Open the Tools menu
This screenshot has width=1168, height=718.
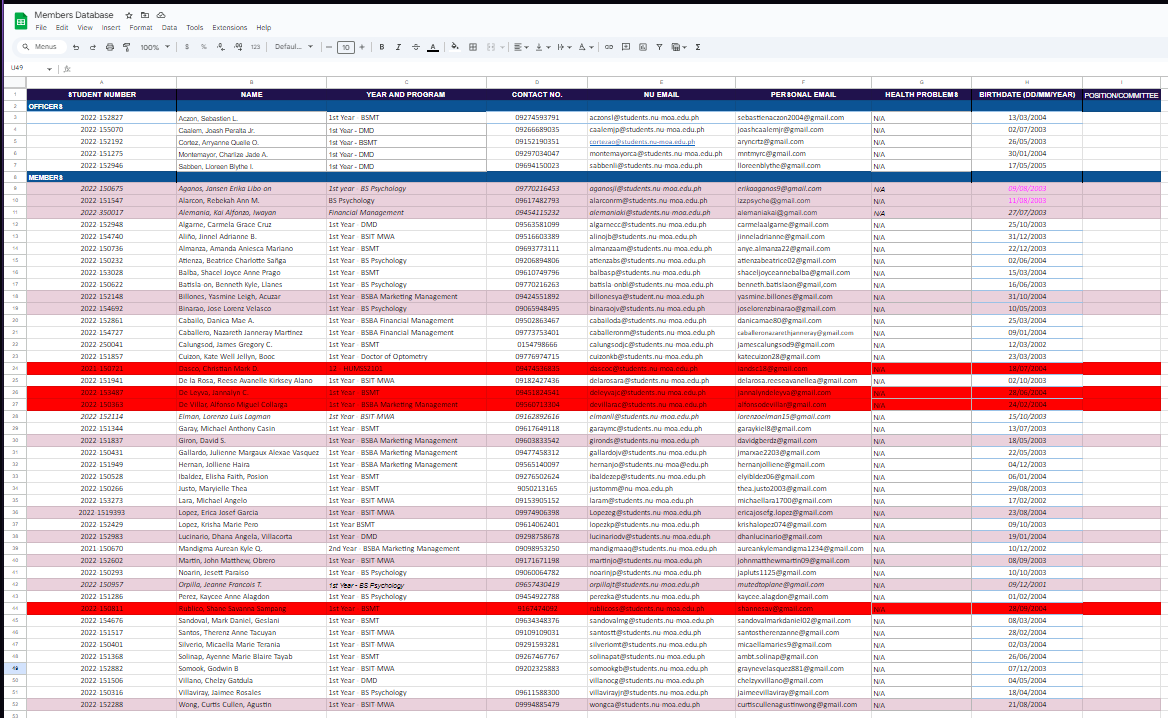pos(194,28)
